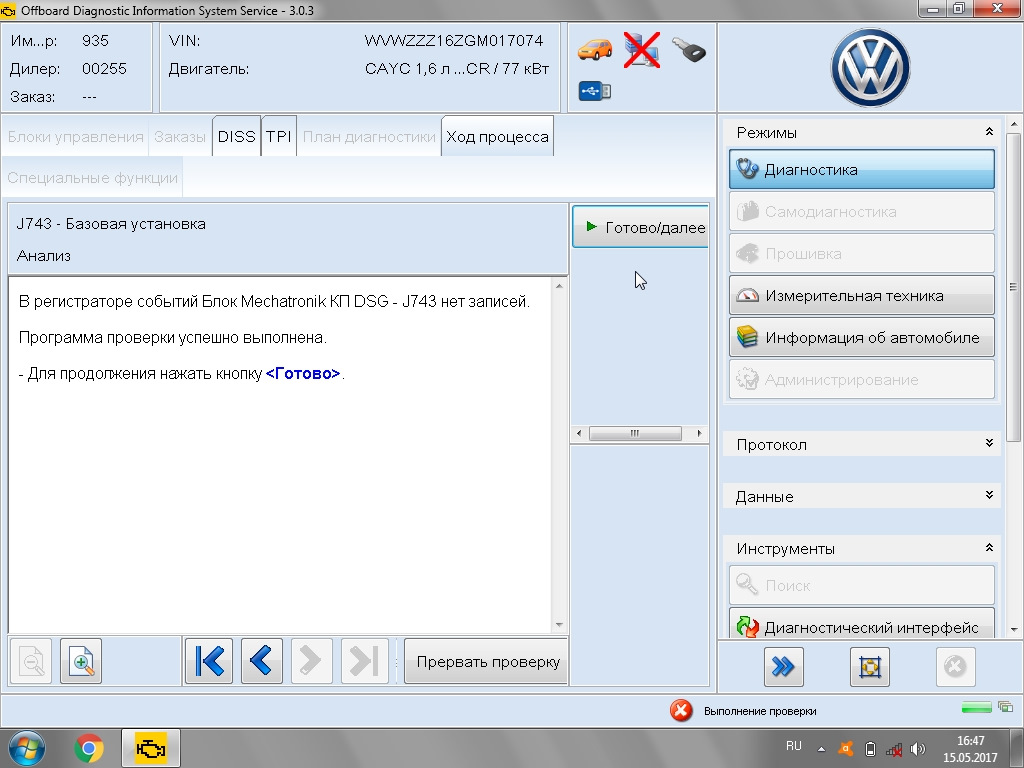Click the fullscreen lifebuoy frame icon
The image size is (1024, 768).
[x=870, y=667]
